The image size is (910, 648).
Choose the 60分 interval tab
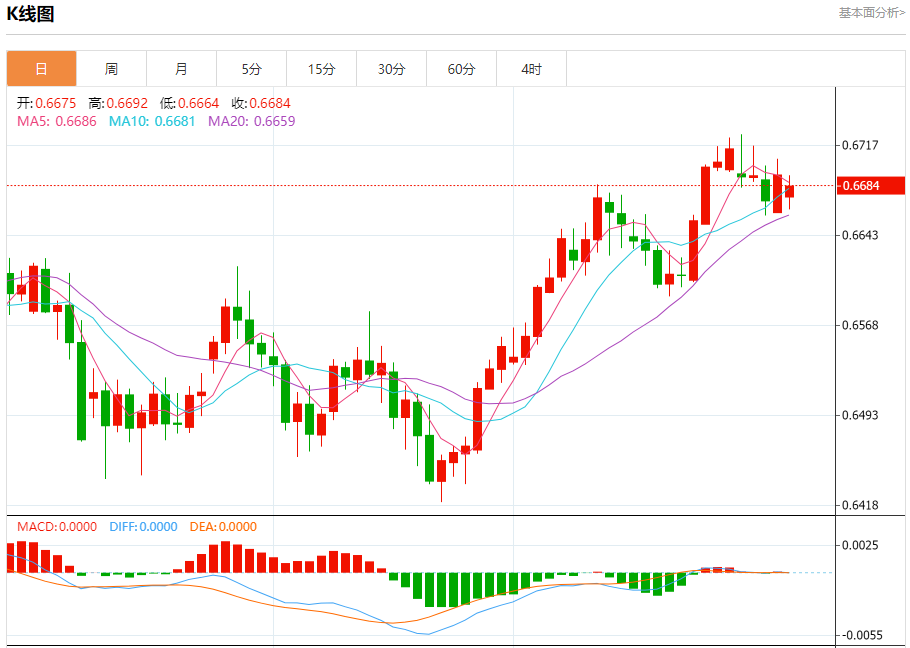pyautogui.click(x=461, y=69)
